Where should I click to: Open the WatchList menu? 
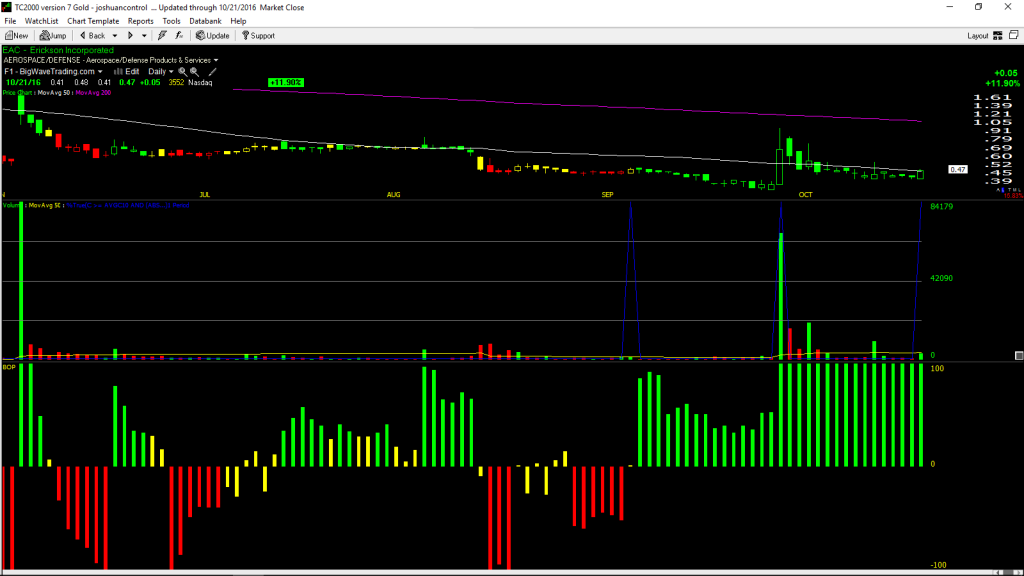[41, 21]
